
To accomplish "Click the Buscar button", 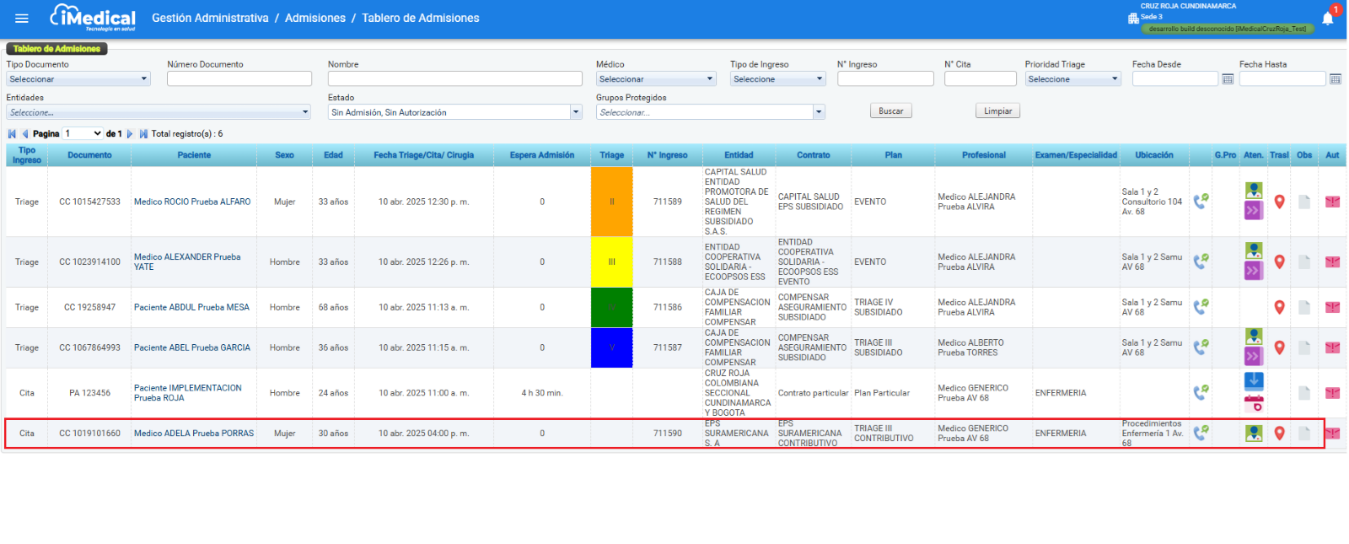I will (x=890, y=111).
